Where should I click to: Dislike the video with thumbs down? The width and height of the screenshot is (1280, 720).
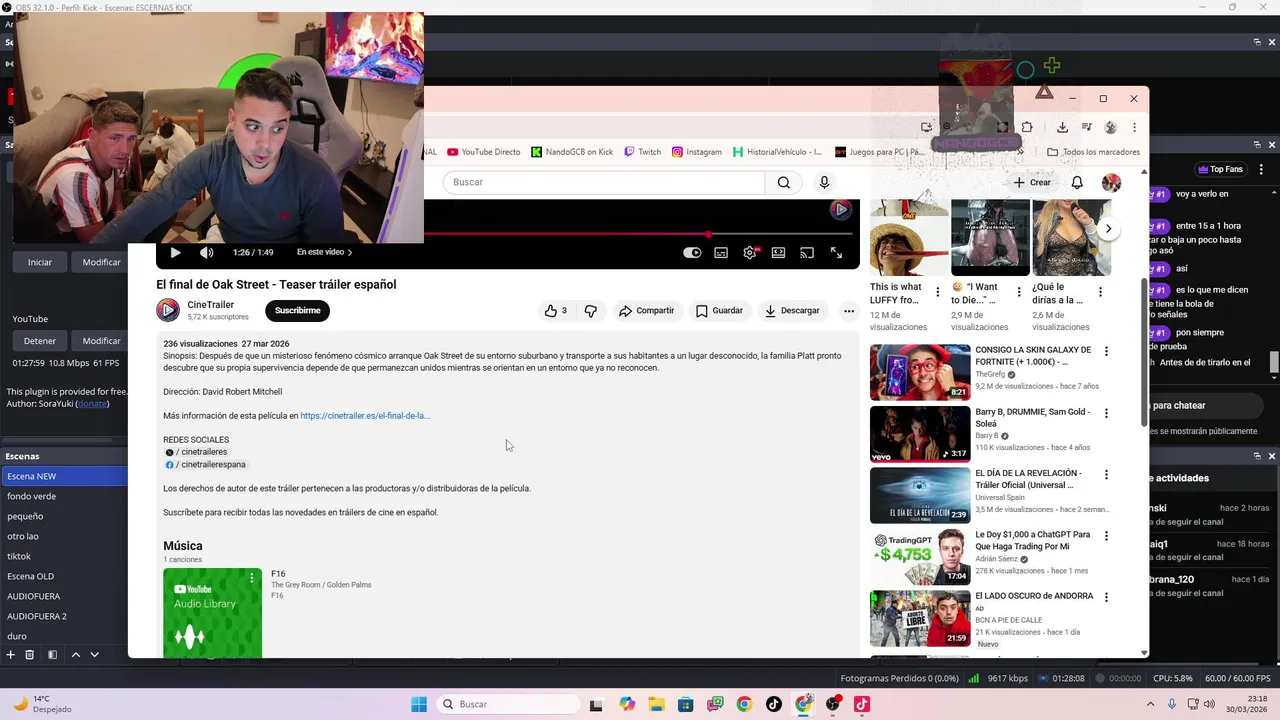click(x=590, y=311)
